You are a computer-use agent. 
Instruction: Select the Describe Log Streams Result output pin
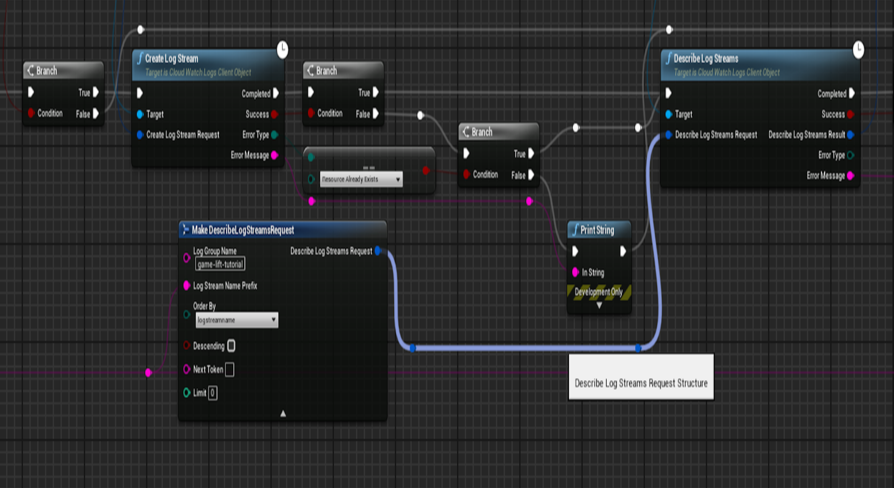[x=850, y=134]
